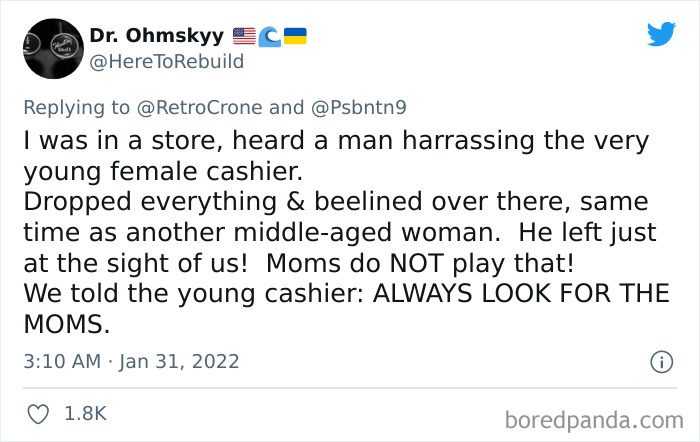Click 'ALWAYS LOOK FOR THE' phrase
This screenshot has width=700, height=442.
521,294
